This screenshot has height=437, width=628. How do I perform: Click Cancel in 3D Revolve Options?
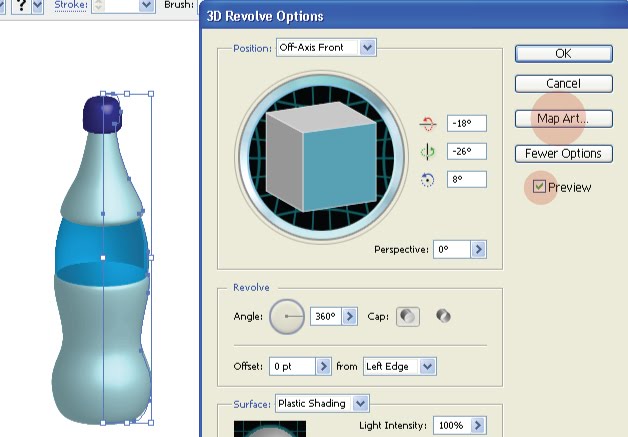(x=564, y=84)
